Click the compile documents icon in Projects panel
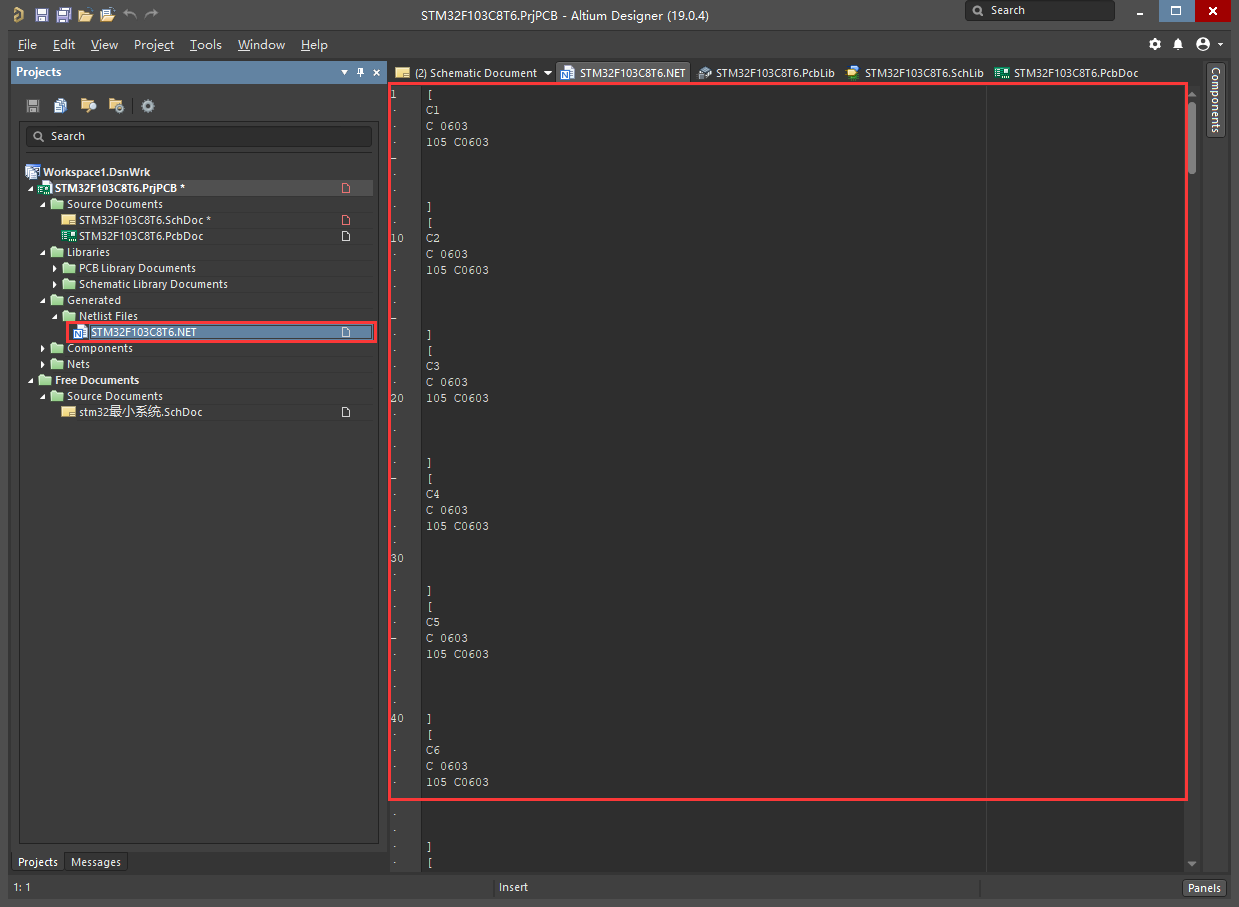This screenshot has width=1239, height=907. click(61, 106)
